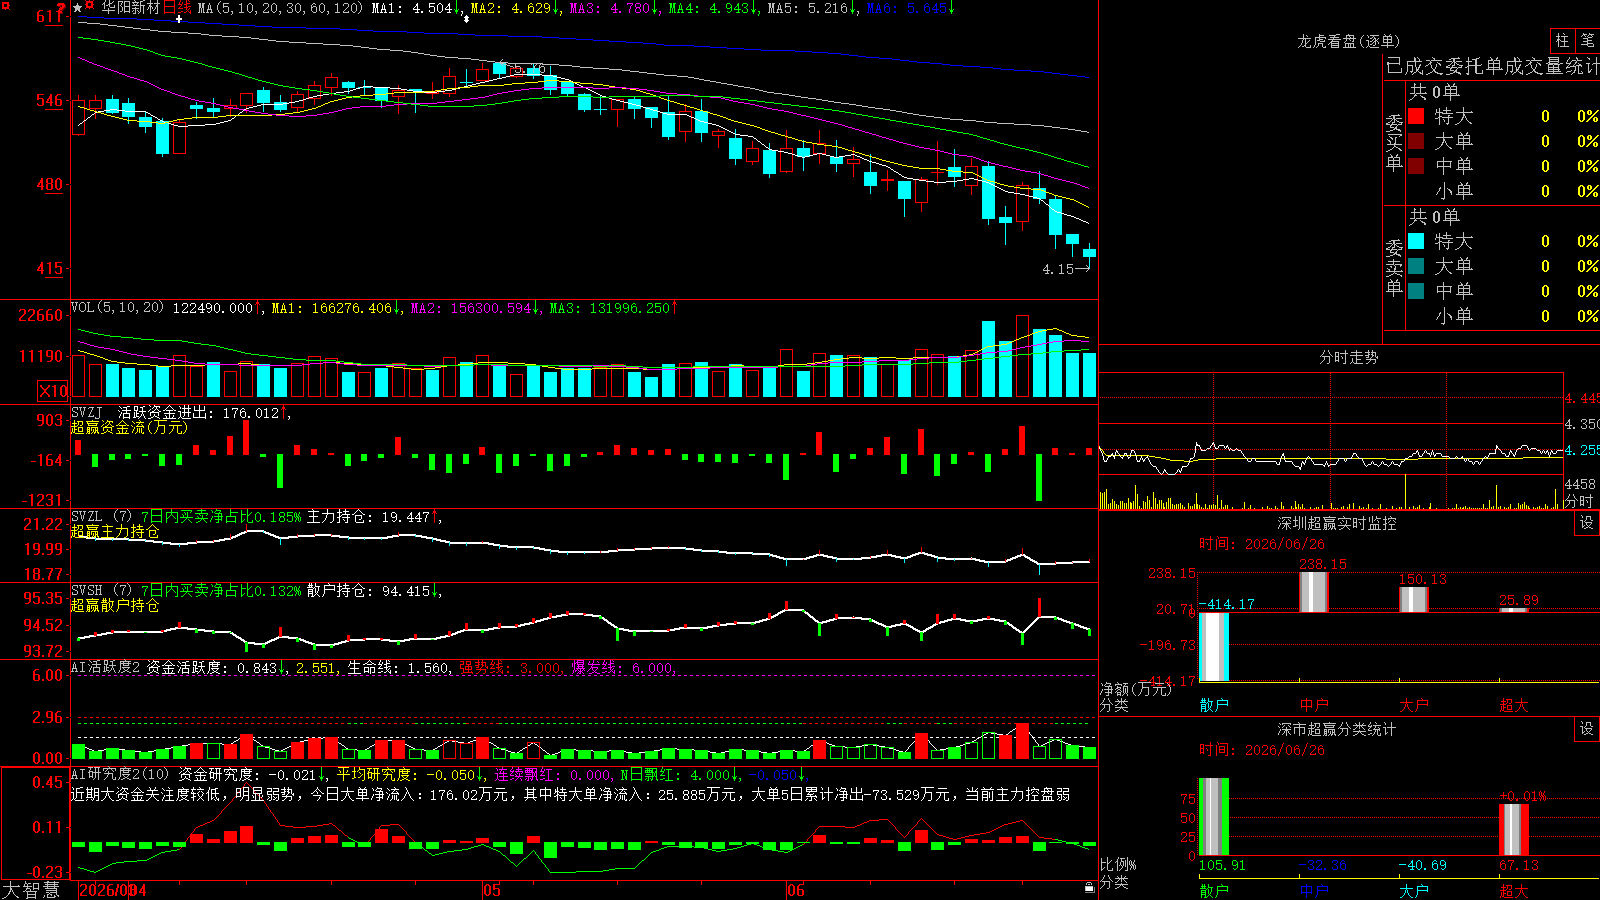Click the small red square icon in top-left corner
This screenshot has width=1600, height=900.
pyautogui.click(x=5, y=6)
